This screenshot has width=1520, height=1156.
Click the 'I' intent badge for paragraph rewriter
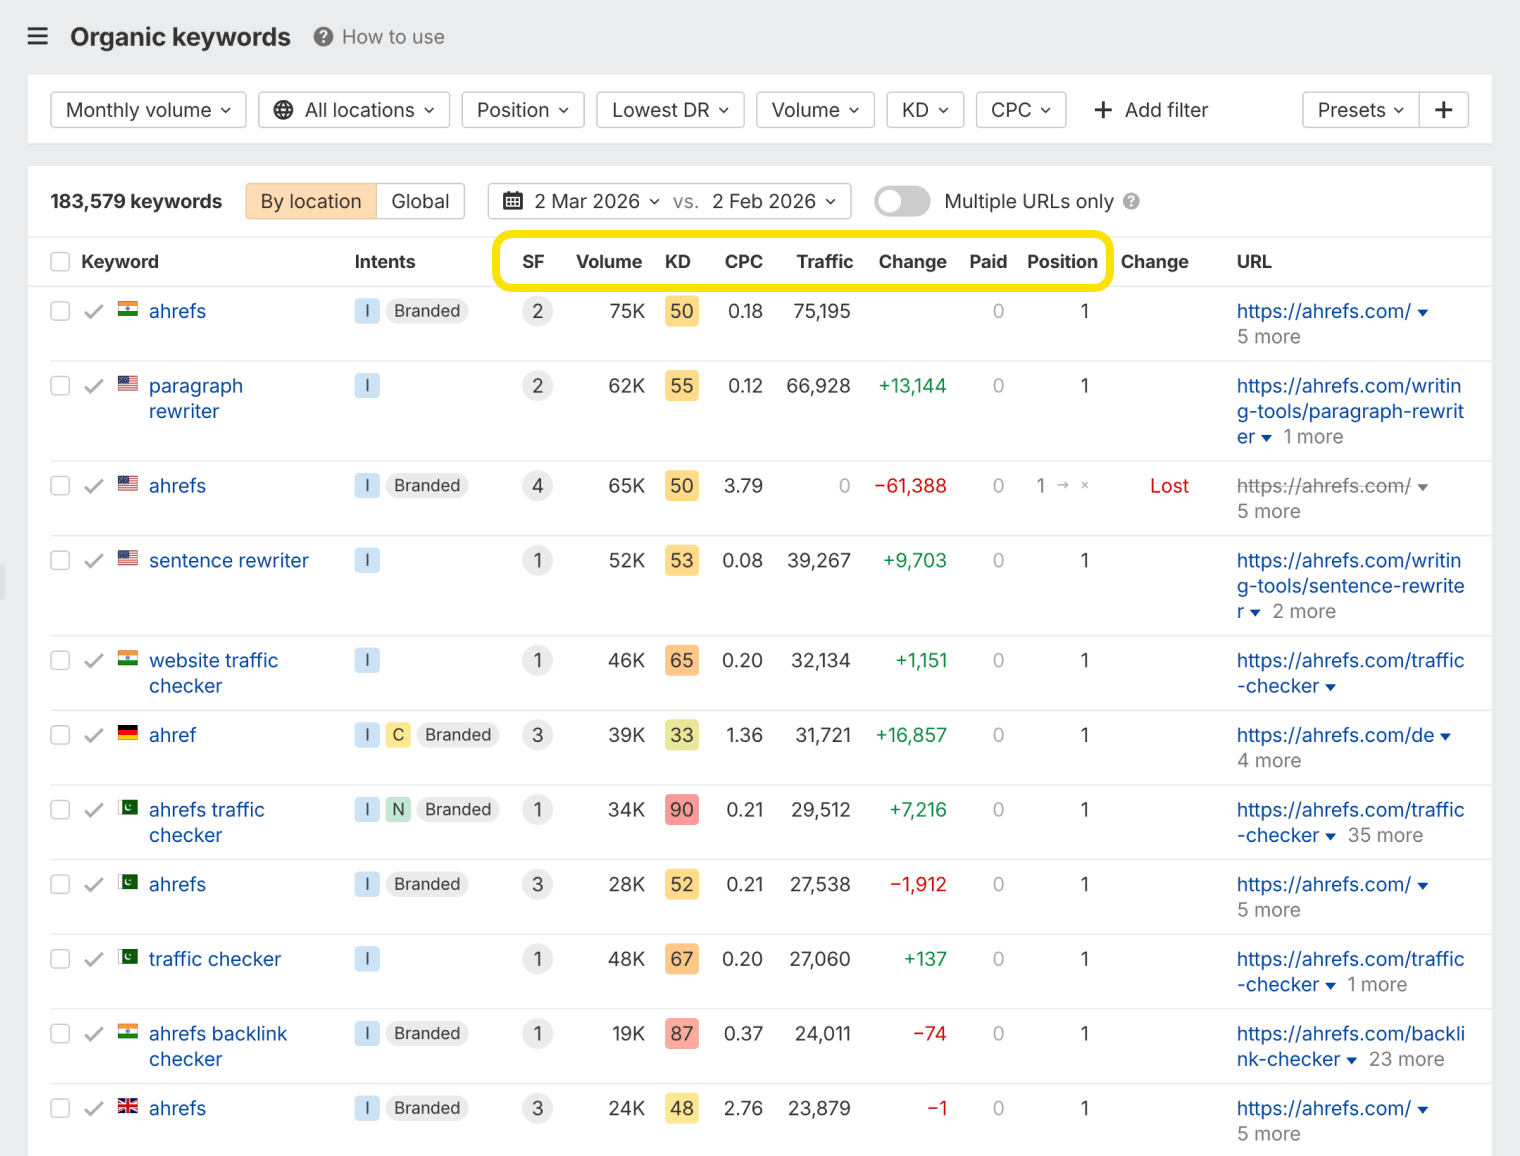tap(367, 385)
